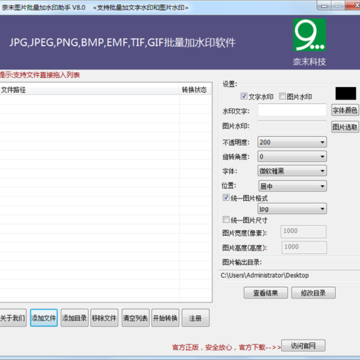Click the green 9 company logo
360x360 pixels.
pos(309,35)
